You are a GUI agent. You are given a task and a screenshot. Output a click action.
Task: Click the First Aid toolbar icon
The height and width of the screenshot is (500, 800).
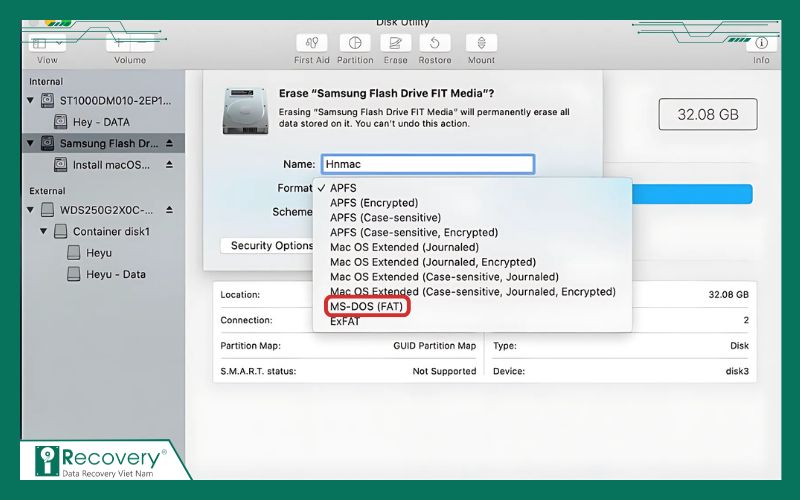(x=312, y=44)
